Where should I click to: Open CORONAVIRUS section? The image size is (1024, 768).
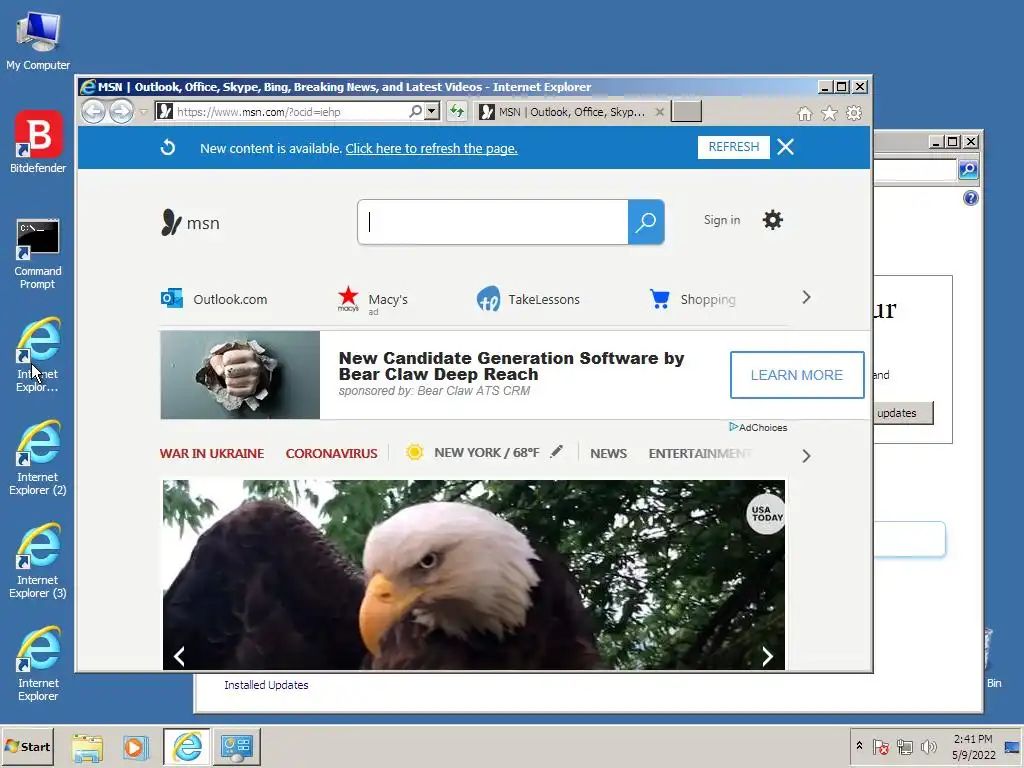click(x=331, y=453)
